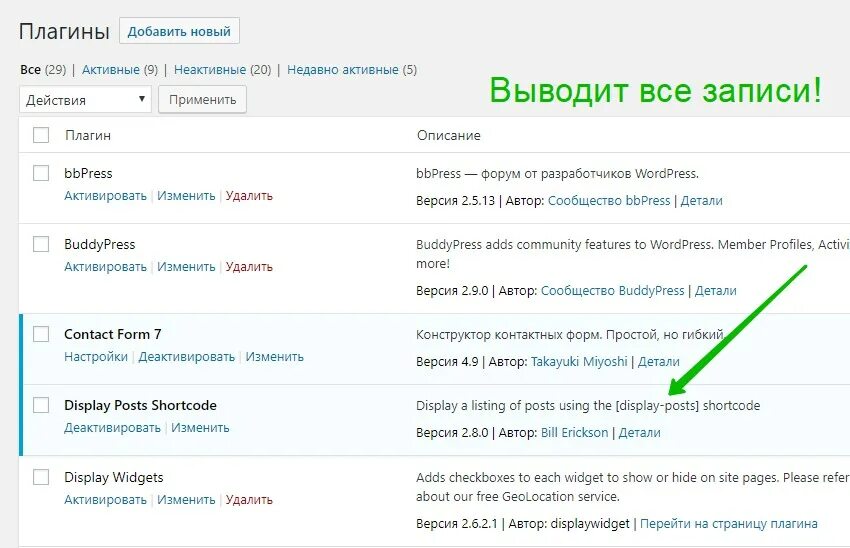Open the "Действия" bulk actions dropdown
Screen dimensions: 850x548
coord(85,100)
